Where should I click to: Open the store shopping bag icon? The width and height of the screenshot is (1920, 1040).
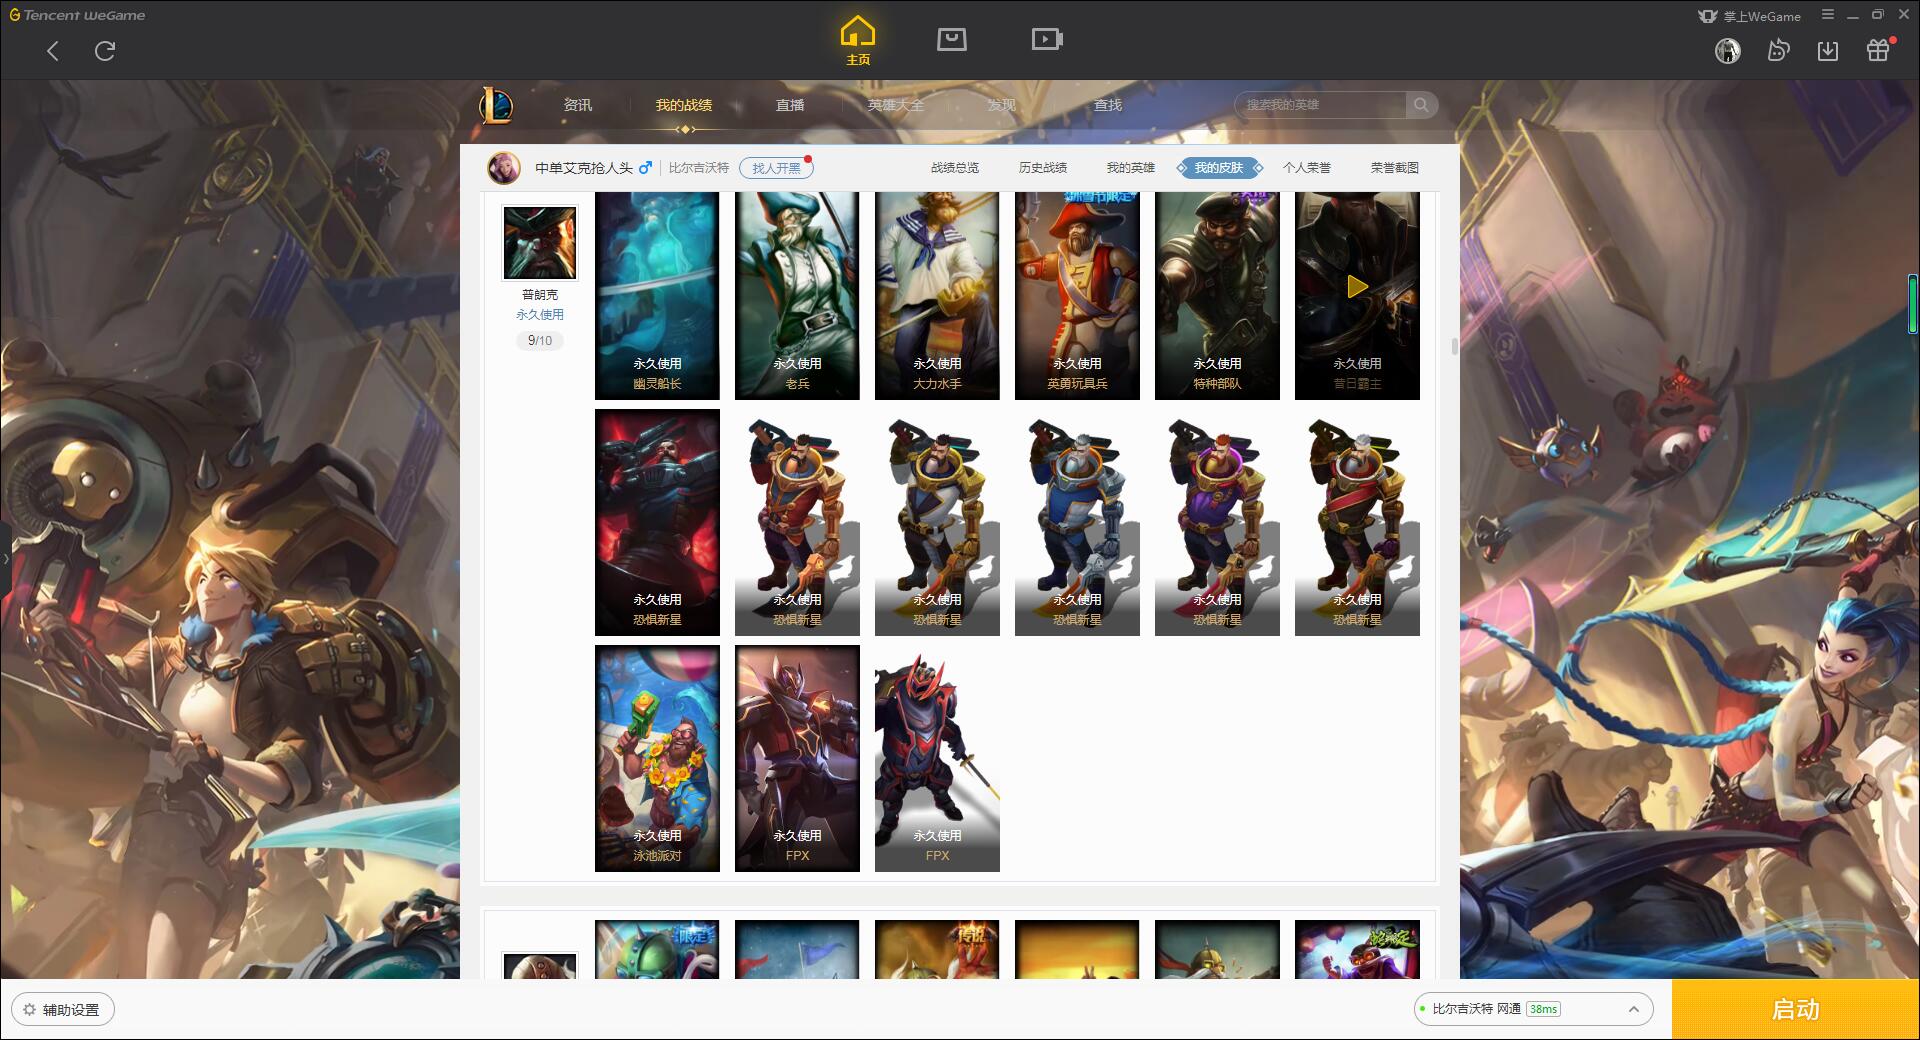pyautogui.click(x=951, y=39)
